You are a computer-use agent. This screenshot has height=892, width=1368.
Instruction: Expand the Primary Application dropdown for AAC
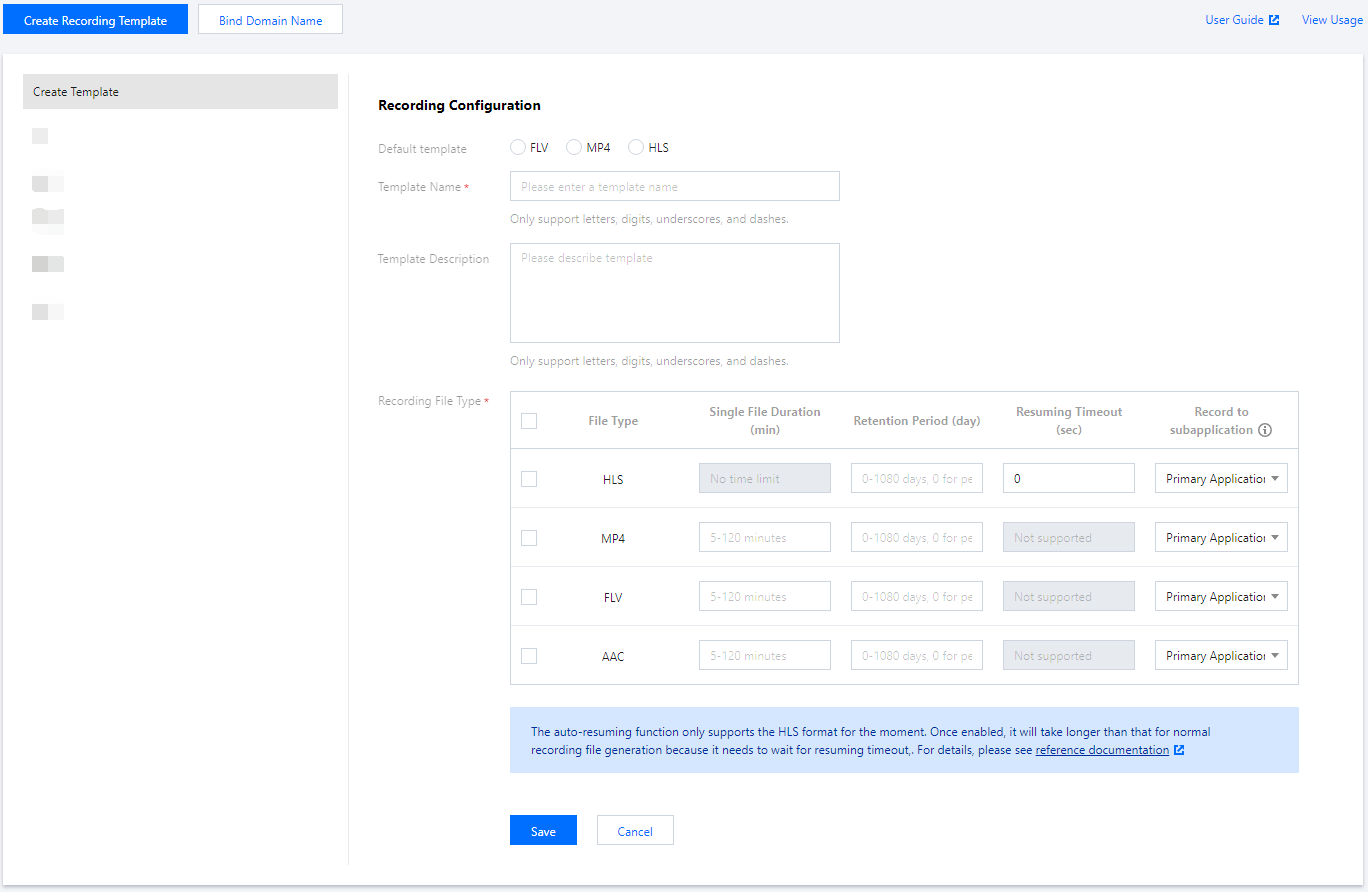tap(1221, 655)
